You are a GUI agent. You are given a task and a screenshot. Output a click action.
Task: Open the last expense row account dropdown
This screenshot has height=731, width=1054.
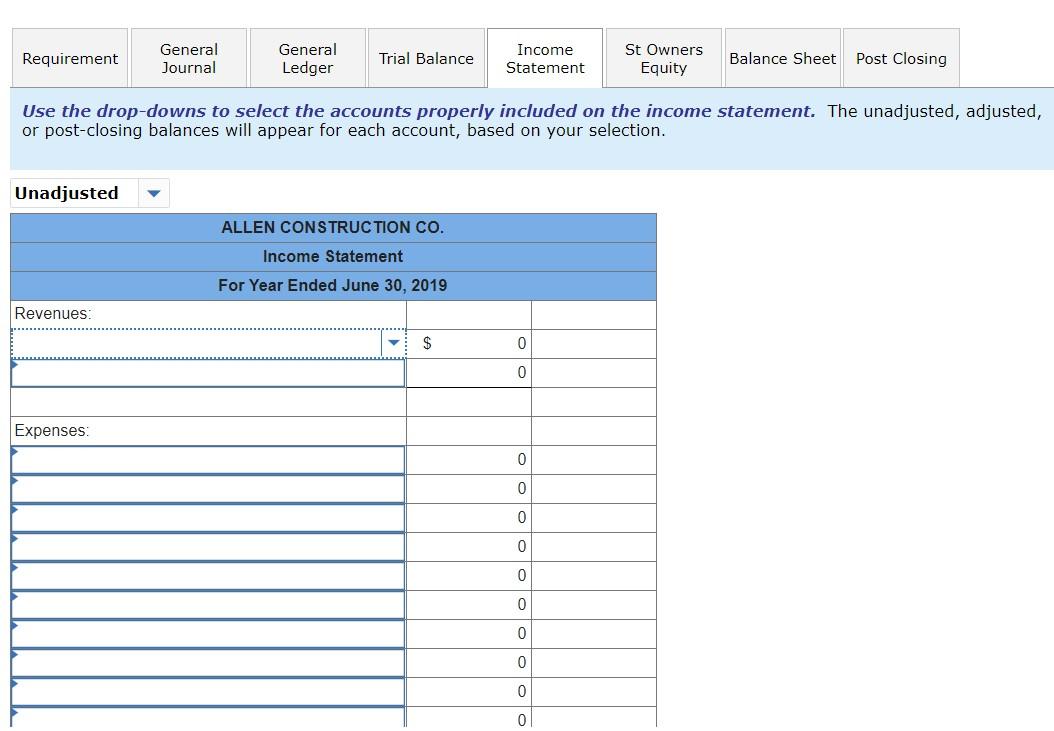tap(207, 718)
